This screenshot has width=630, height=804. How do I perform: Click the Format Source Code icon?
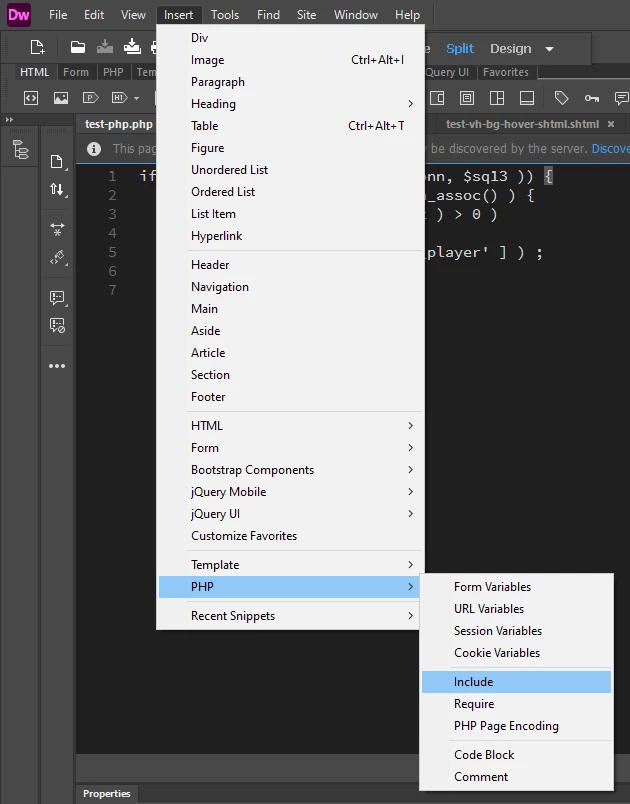(57, 257)
